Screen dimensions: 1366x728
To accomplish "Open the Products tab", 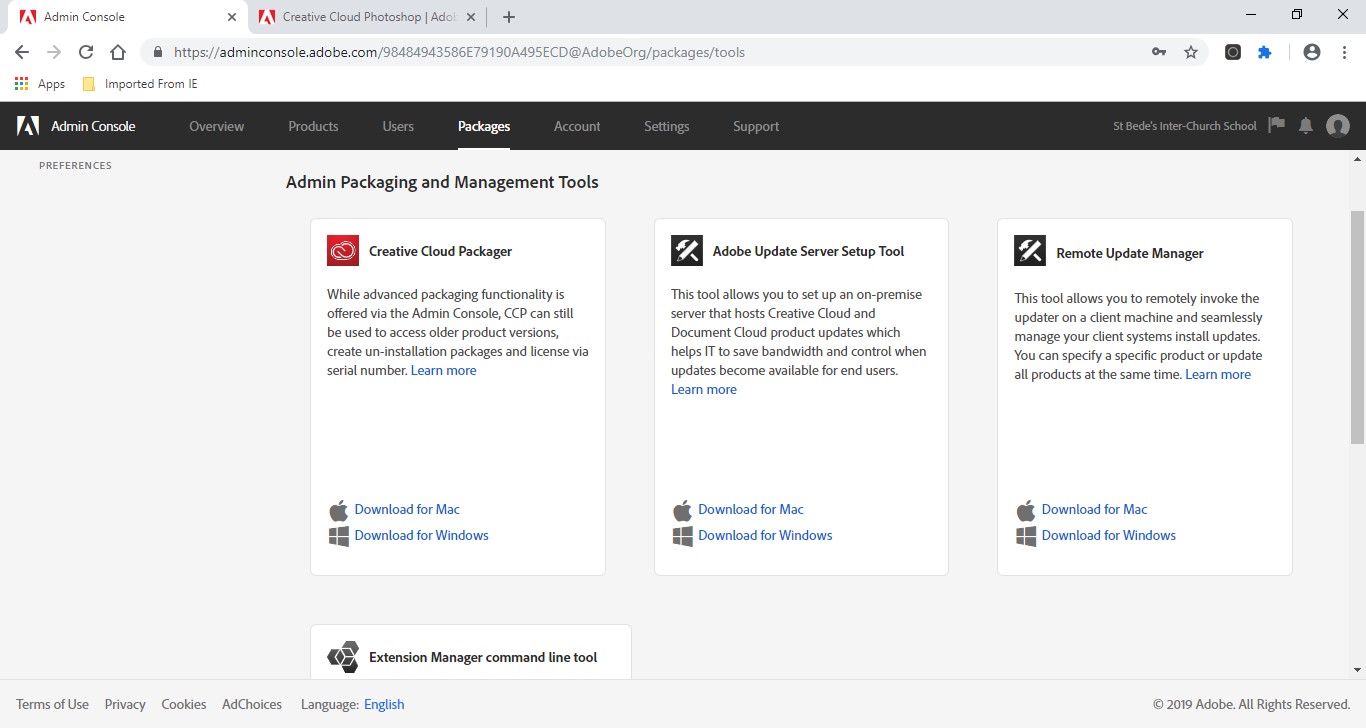I will pyautogui.click(x=313, y=126).
